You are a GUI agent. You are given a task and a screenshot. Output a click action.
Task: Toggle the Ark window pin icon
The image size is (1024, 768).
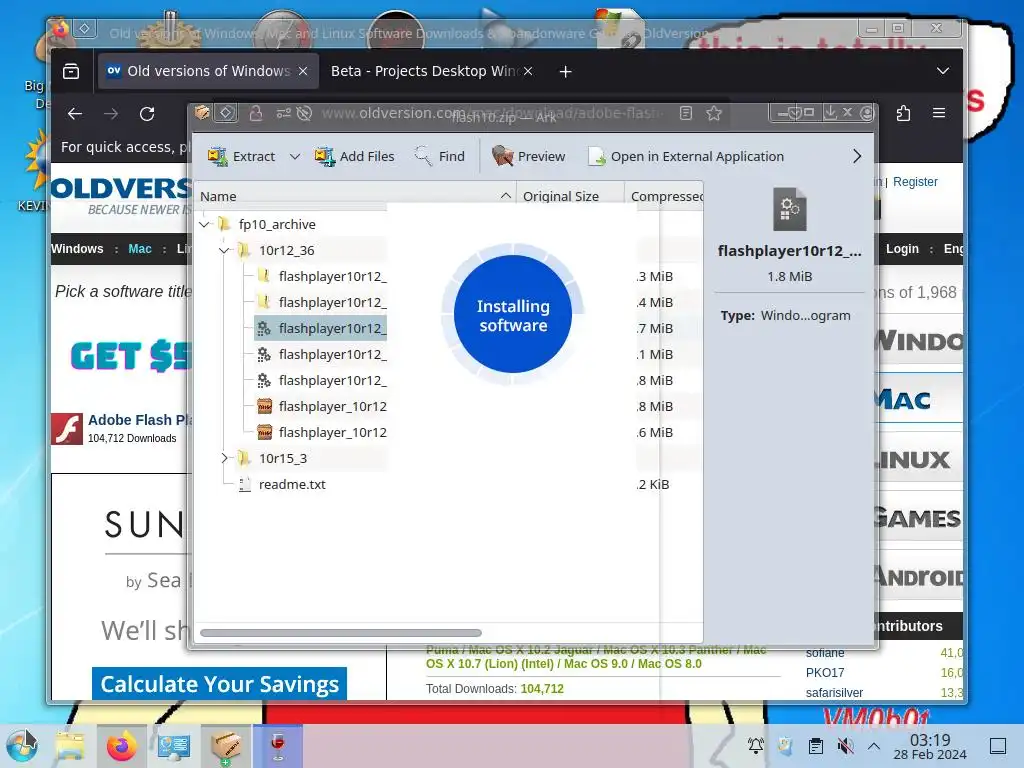tap(226, 113)
